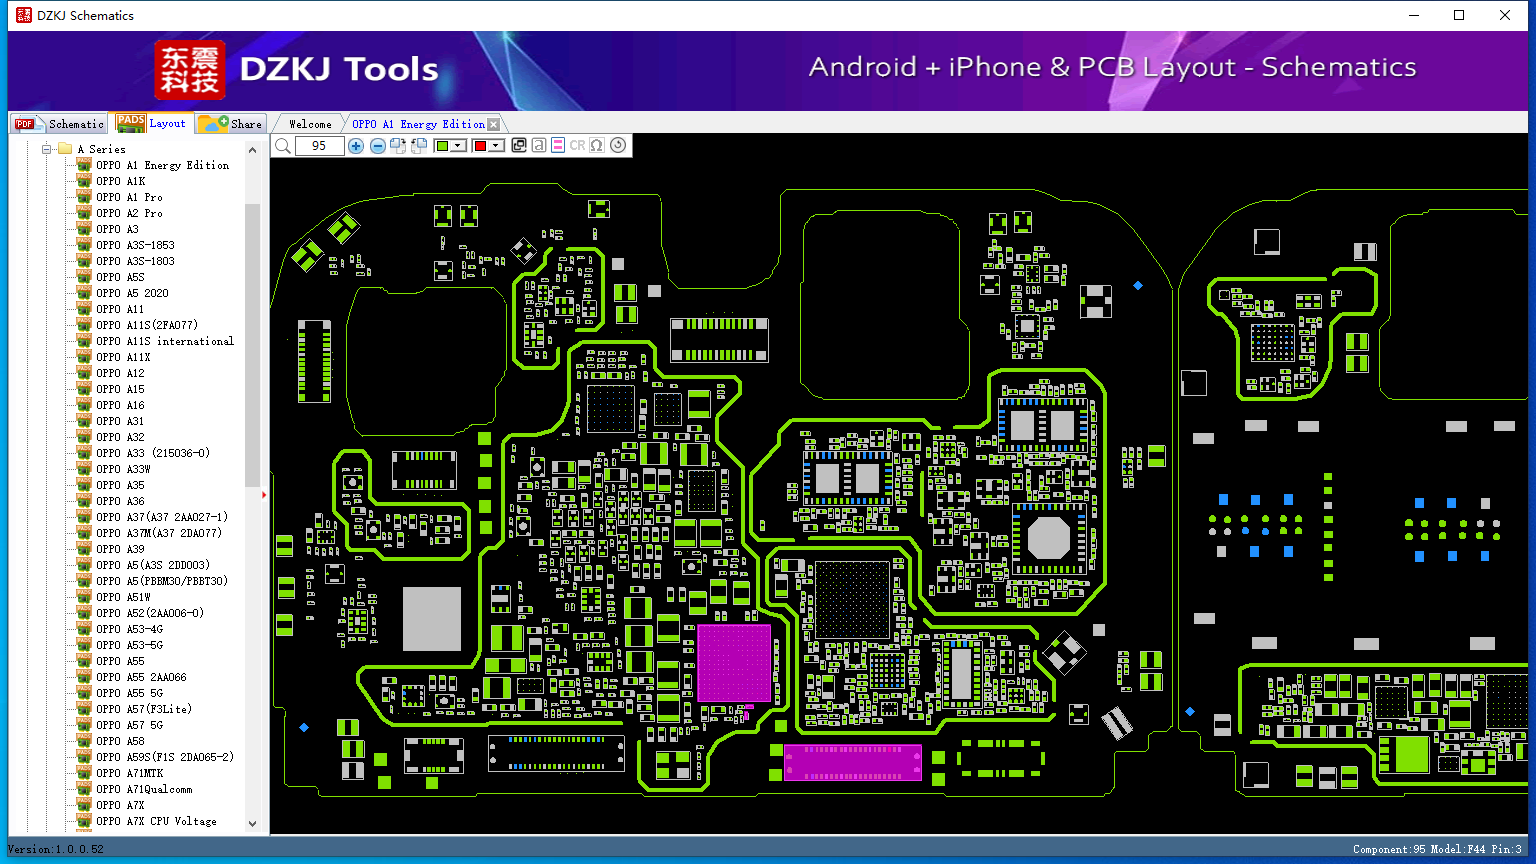Click the PADS icon beside OPPO A1K
The height and width of the screenshot is (864, 1536).
pos(84,181)
